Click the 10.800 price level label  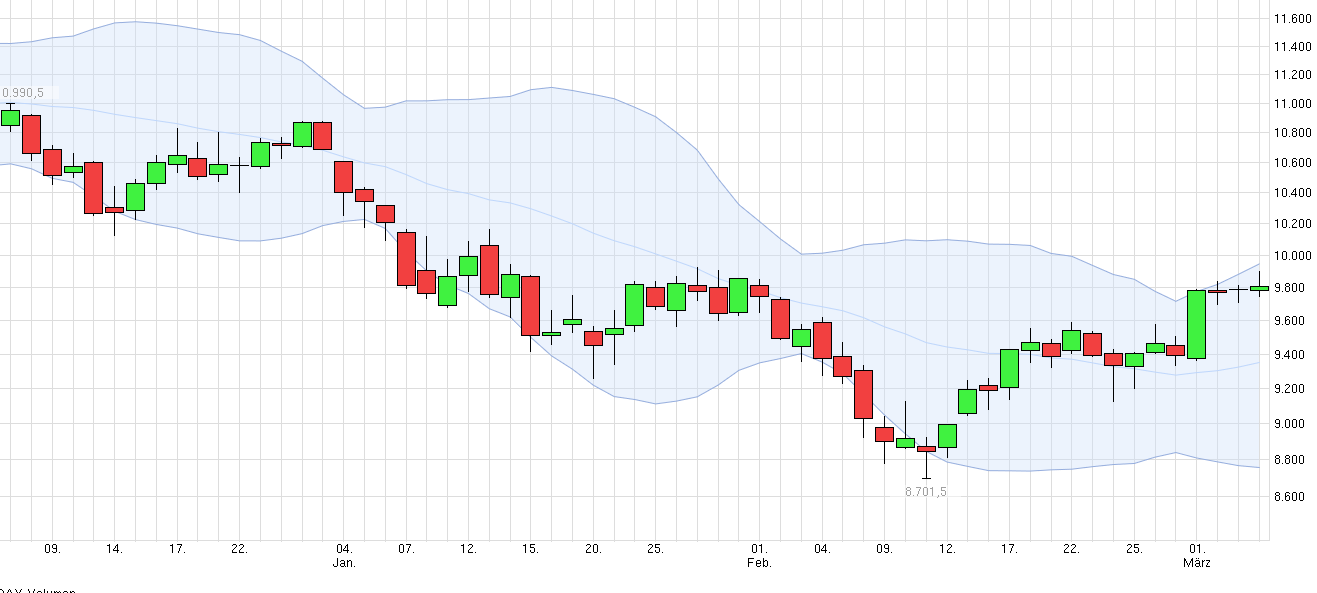coord(1292,133)
